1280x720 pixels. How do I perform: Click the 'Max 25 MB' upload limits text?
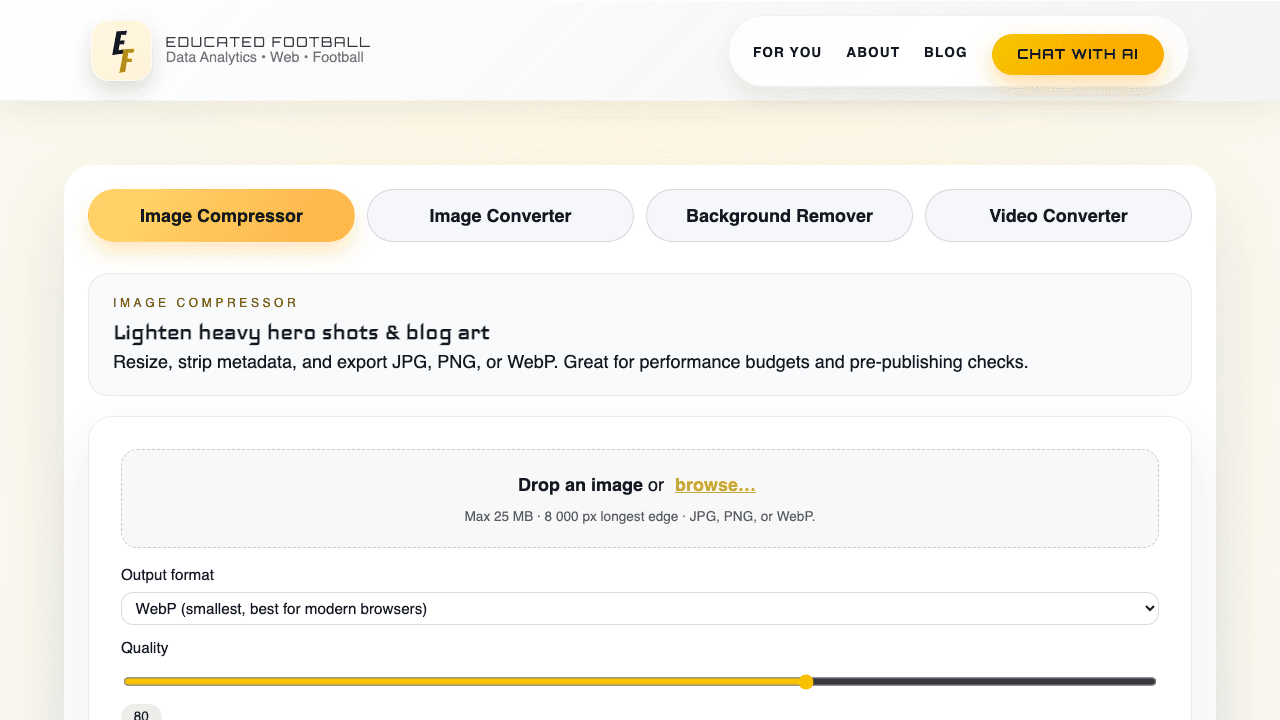(x=640, y=517)
